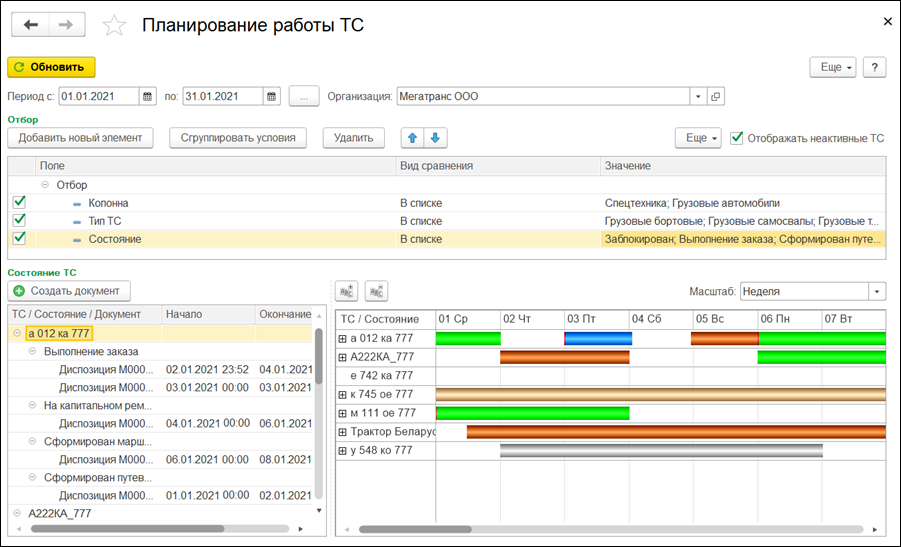901x547 pixels.
Task: Click 'Создать документ' button
Action: pyautogui.click(x=68, y=291)
